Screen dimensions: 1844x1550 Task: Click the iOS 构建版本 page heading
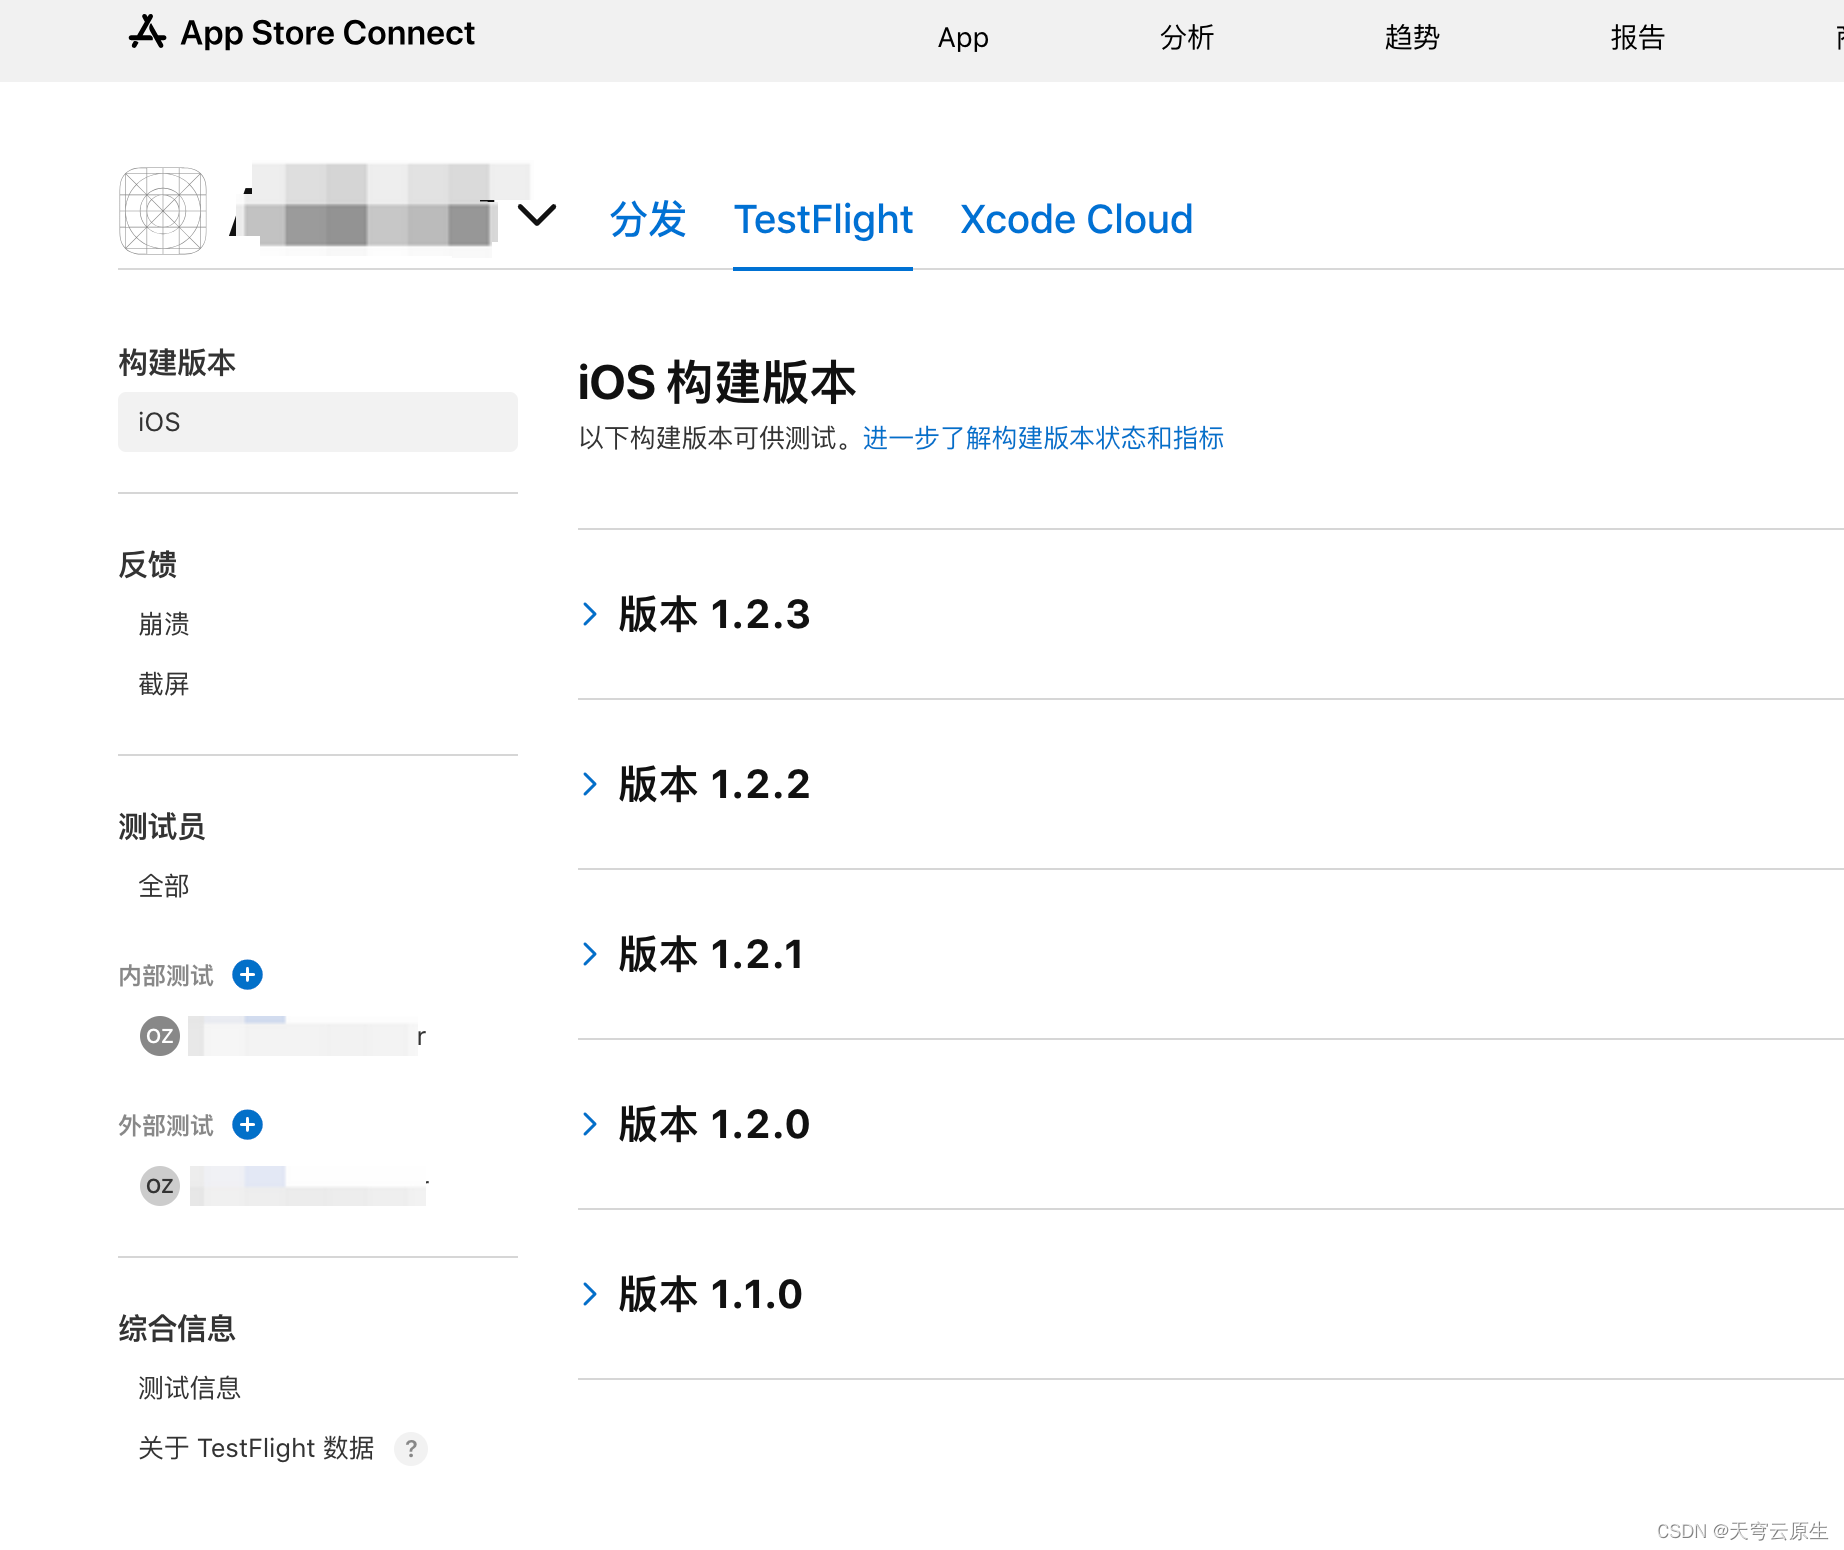coord(717,383)
